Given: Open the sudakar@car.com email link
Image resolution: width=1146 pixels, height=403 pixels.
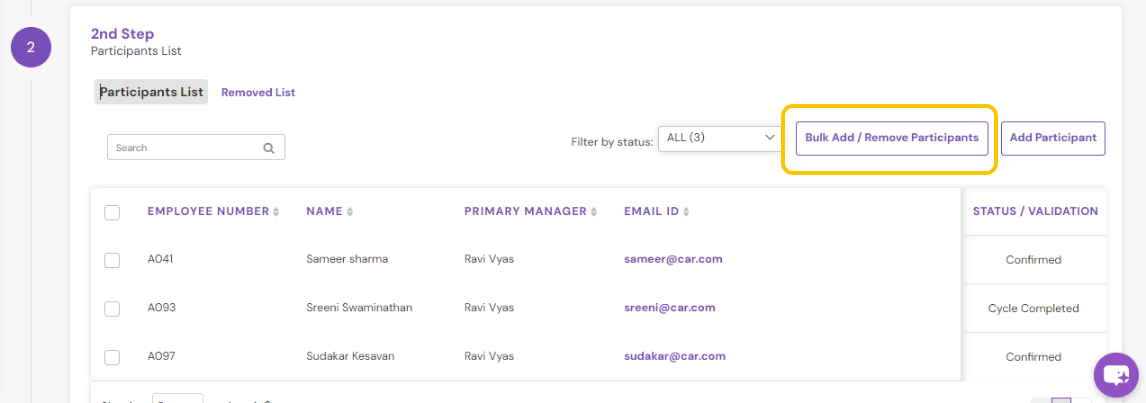Looking at the screenshot, I should coord(675,356).
